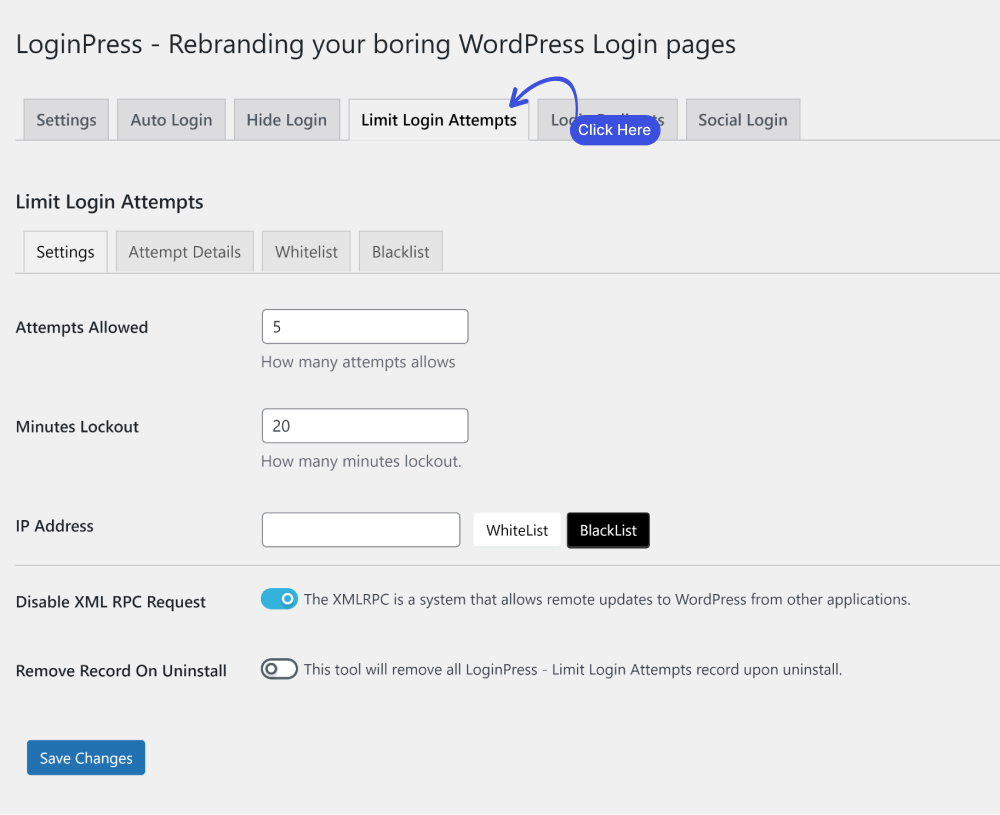This screenshot has width=1000, height=815.
Task: Click the uninstall record removal description text
Action: (573, 670)
